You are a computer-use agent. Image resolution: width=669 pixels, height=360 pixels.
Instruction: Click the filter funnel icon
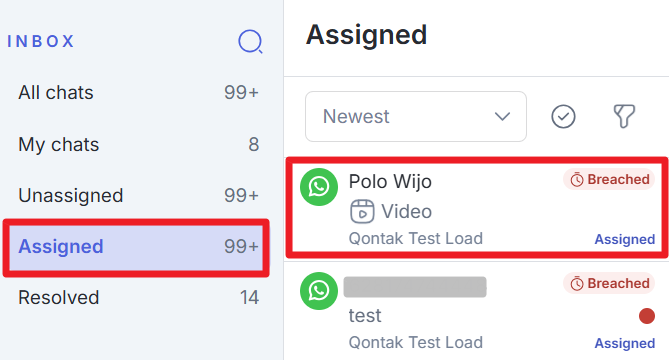(x=624, y=116)
